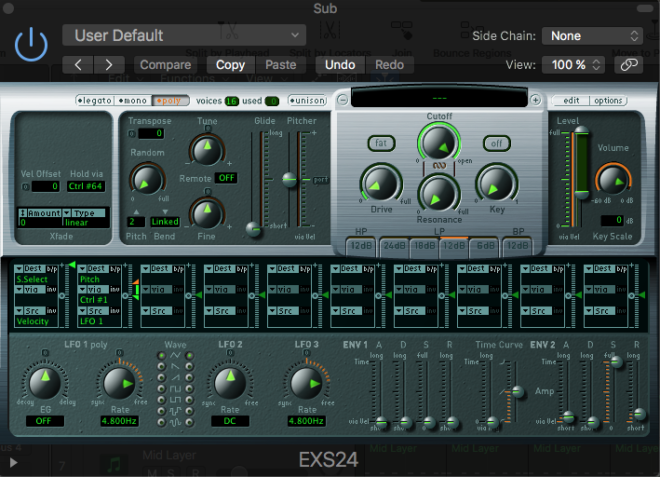Select LP 24dB filter type
Viewport: 660px width, 477px height.
(394, 246)
